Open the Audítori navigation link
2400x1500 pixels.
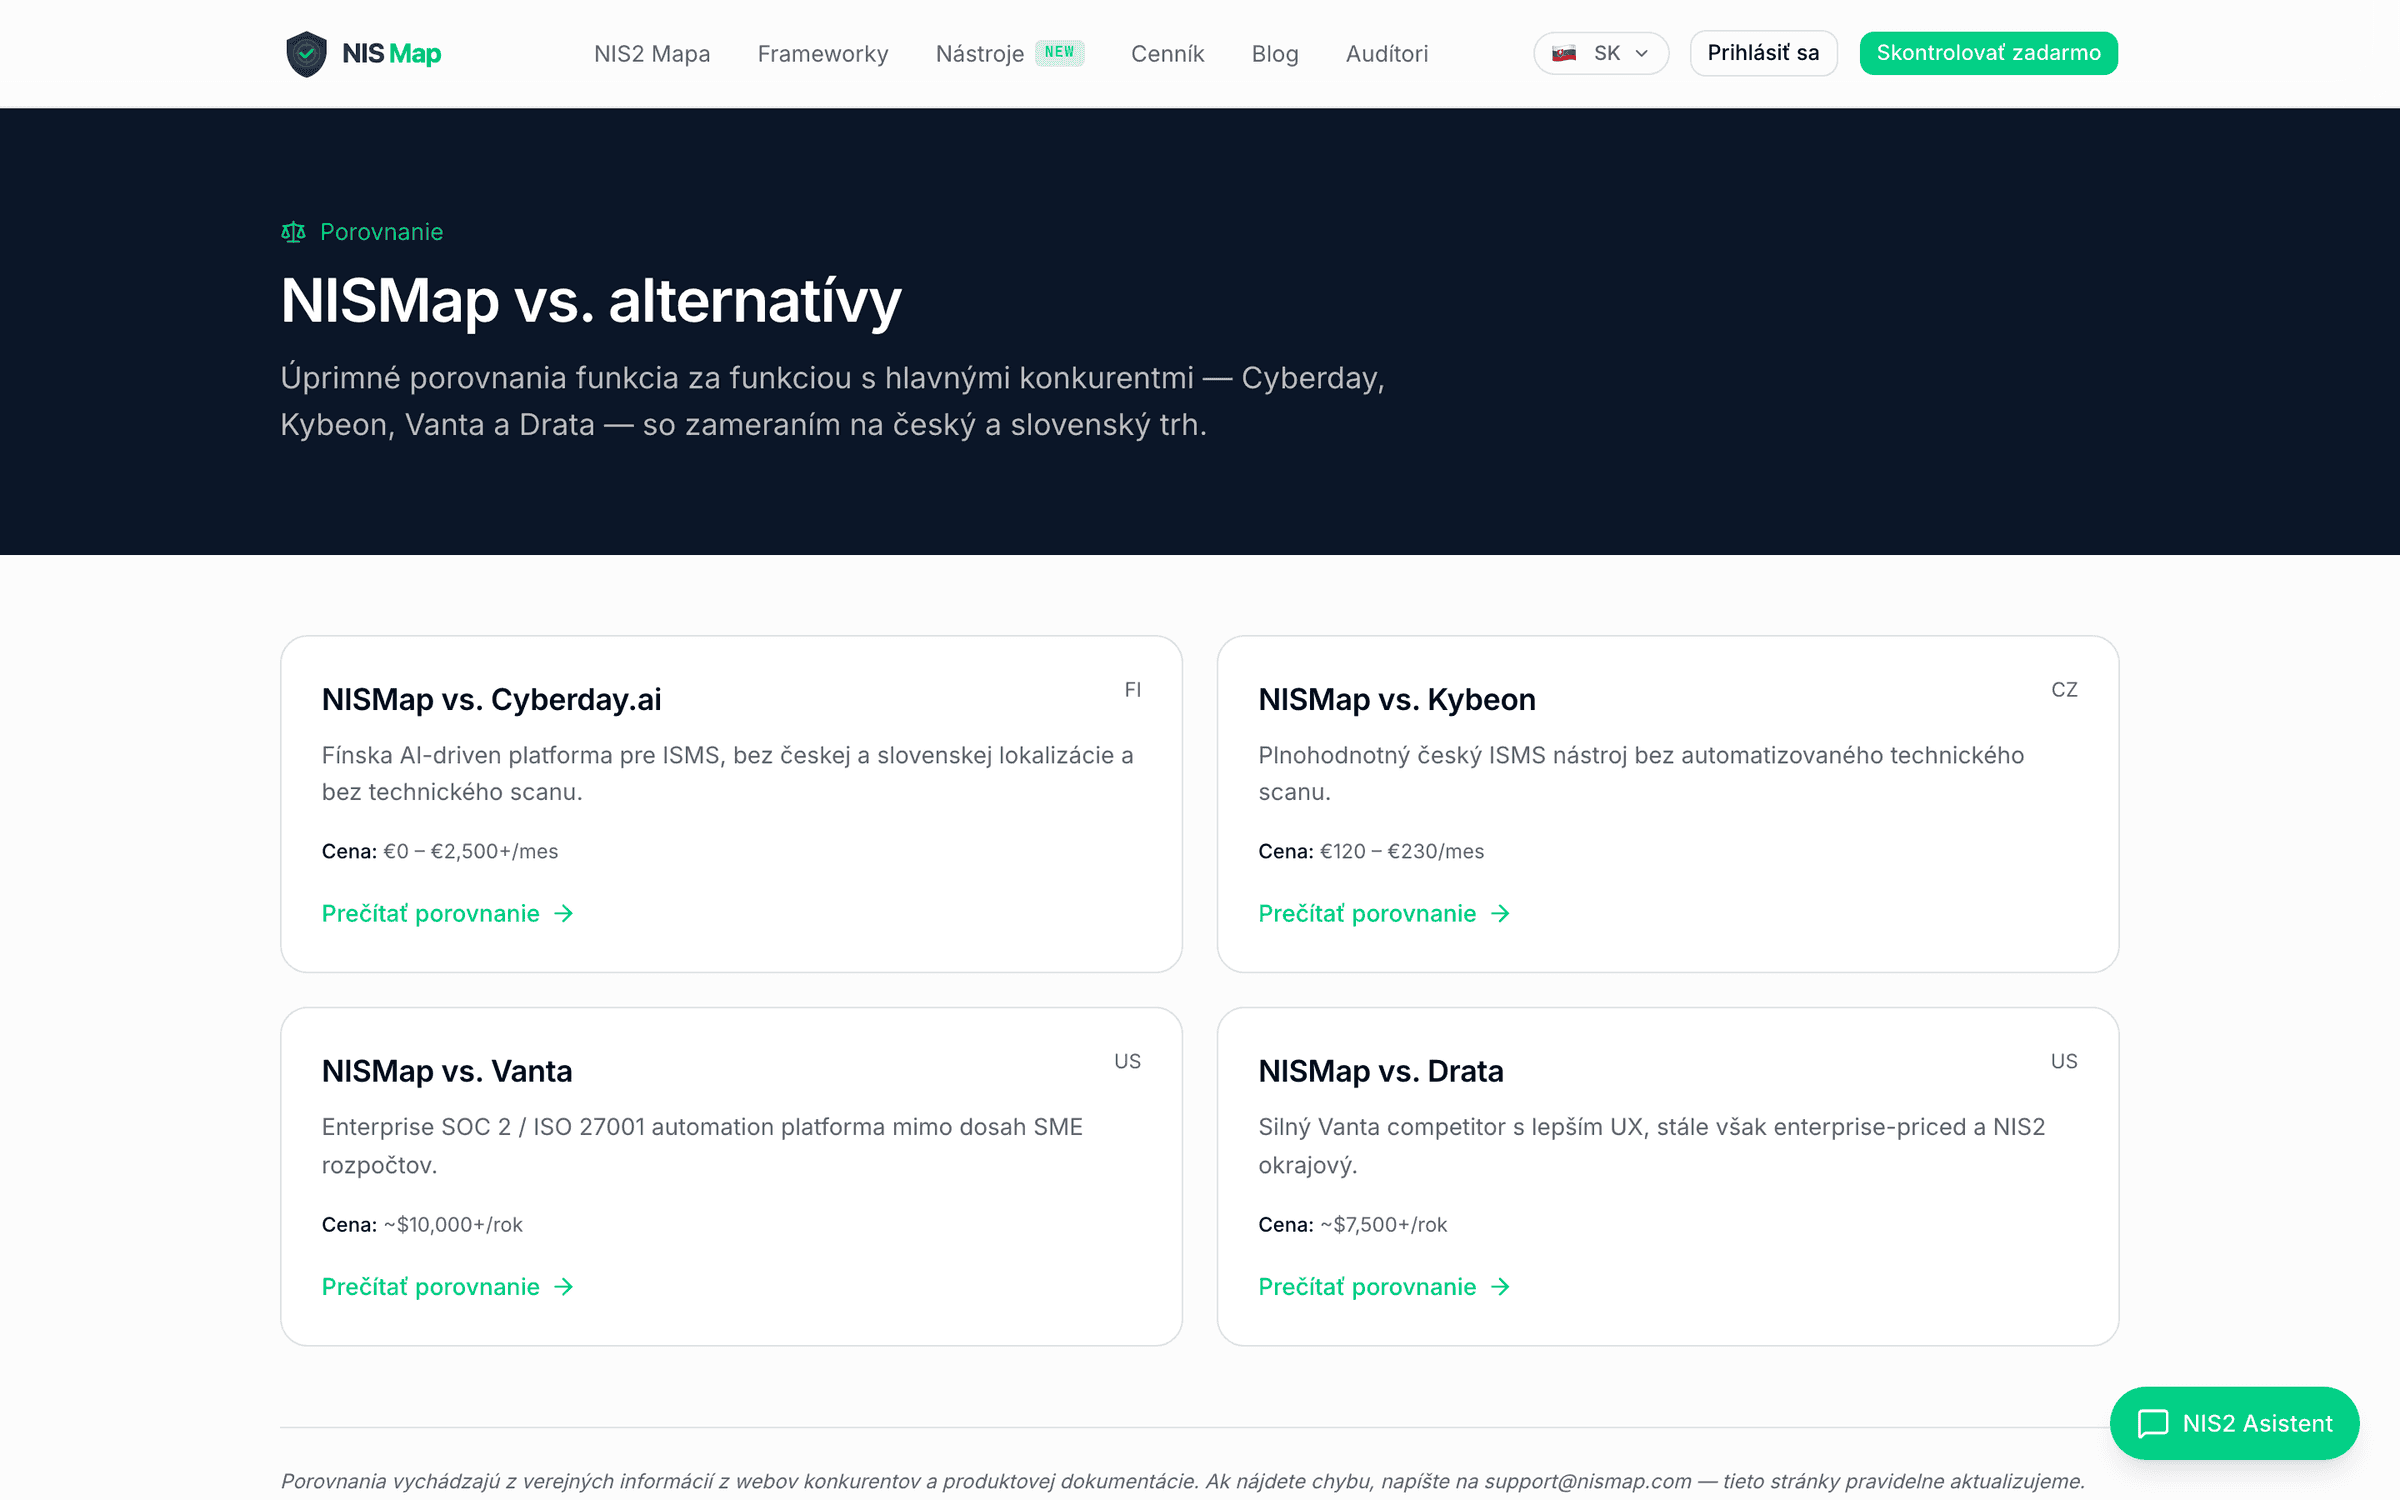(1387, 54)
